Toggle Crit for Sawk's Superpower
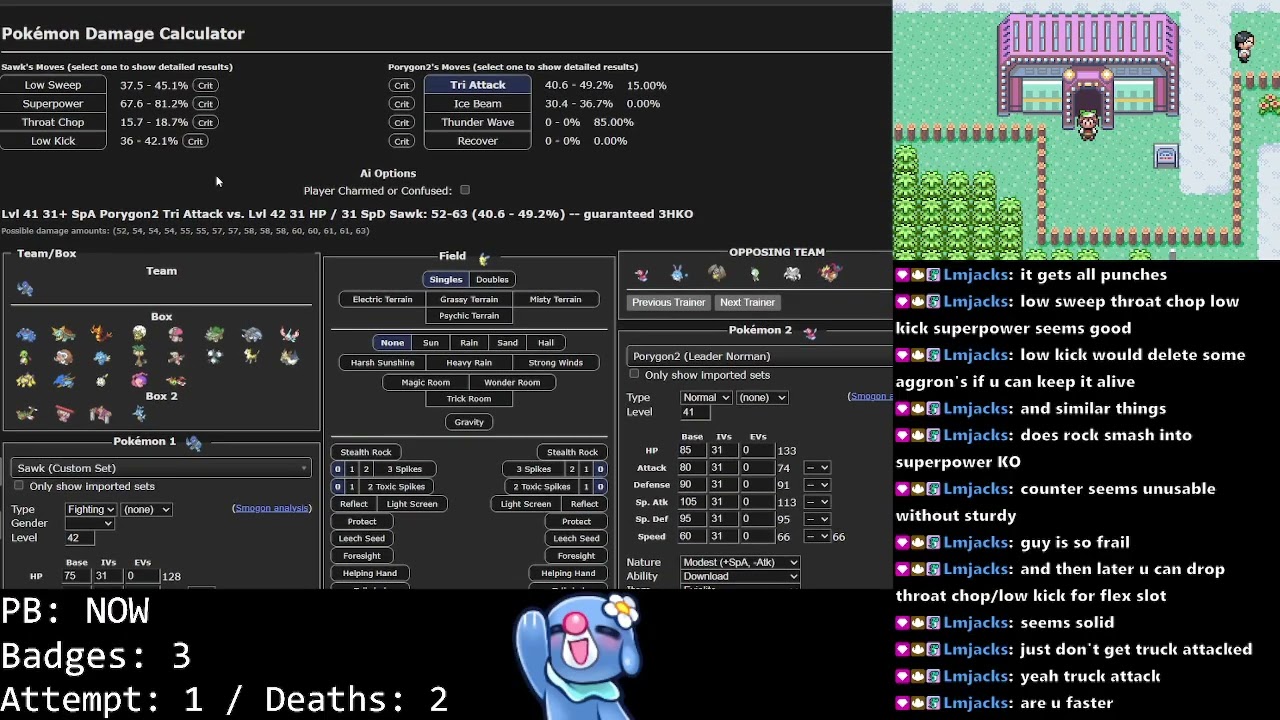The width and height of the screenshot is (1280, 720). 205,104
